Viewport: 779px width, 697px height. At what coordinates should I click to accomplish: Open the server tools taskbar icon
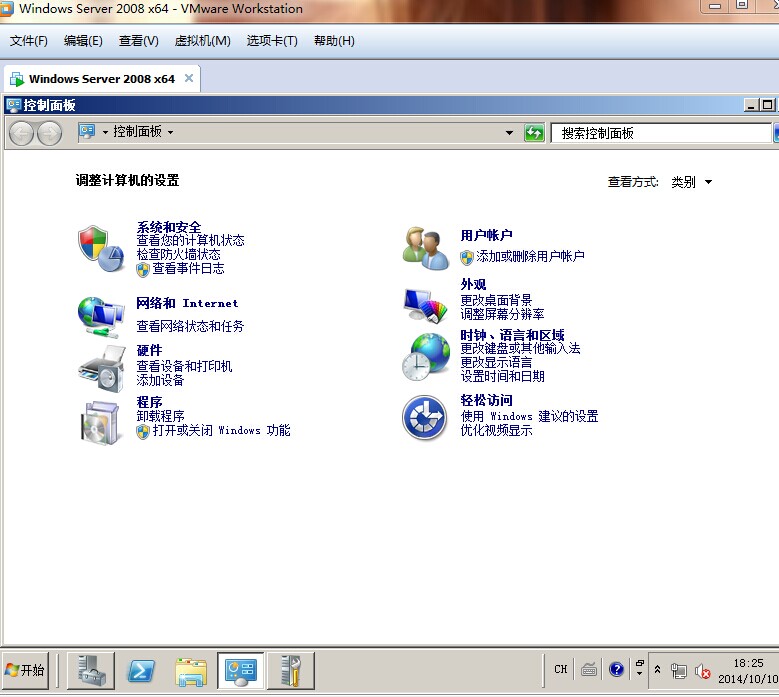click(x=291, y=671)
